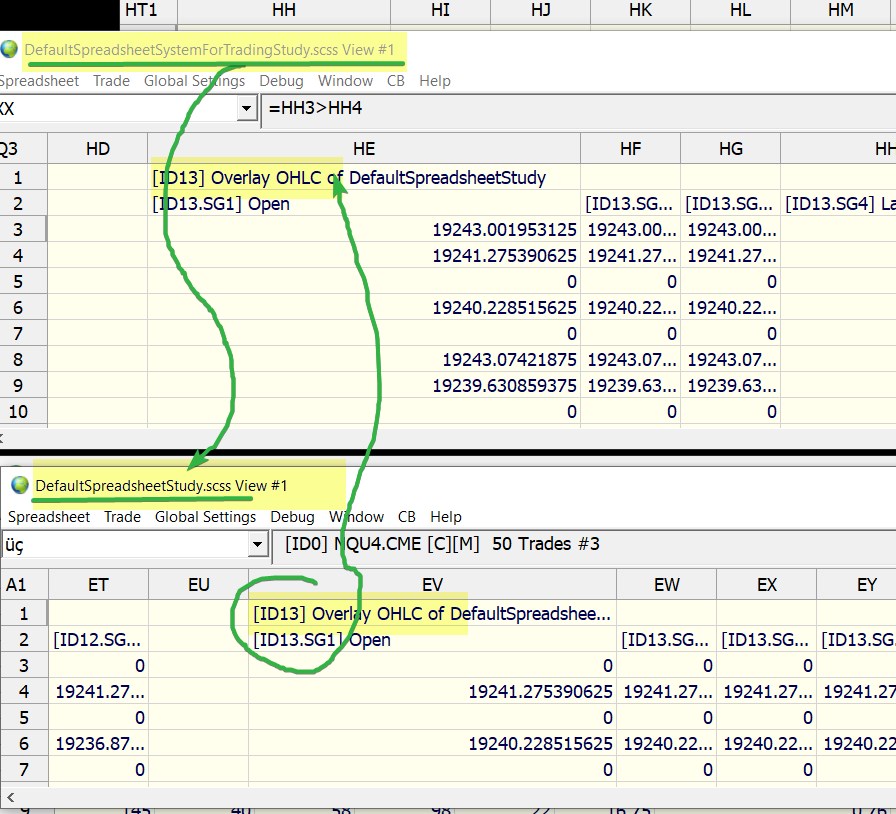
Task: Select column header HF in upper spreadsheet
Action: pos(630,149)
